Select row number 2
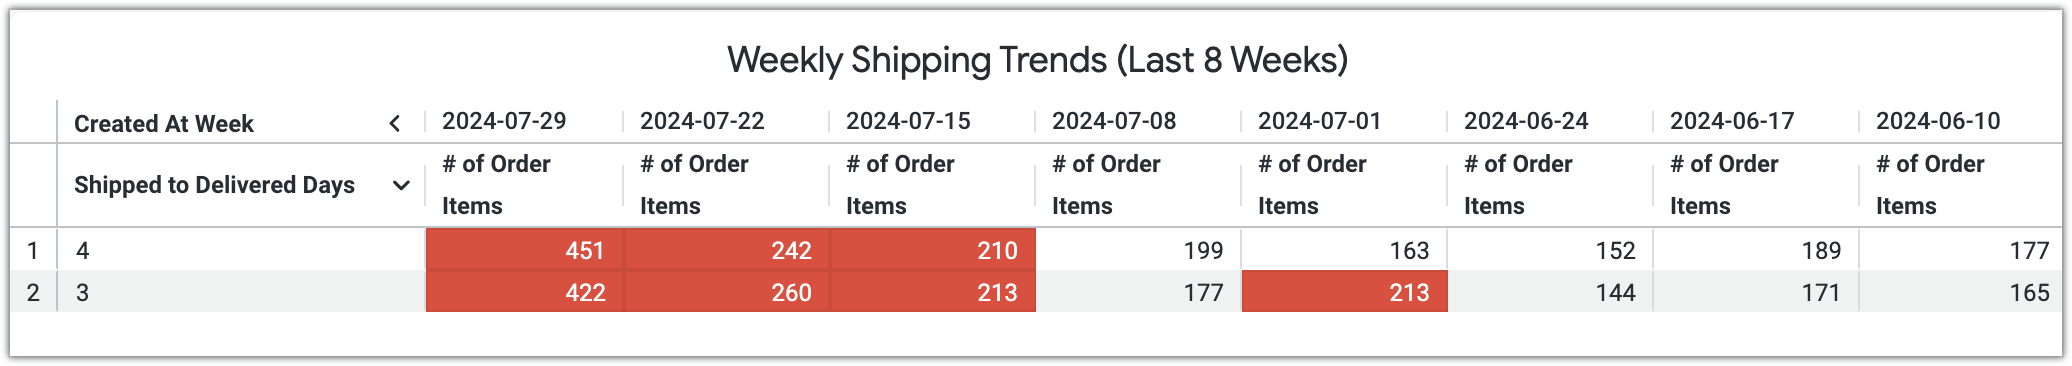Viewport: 2072px width, 366px height. pos(33,292)
